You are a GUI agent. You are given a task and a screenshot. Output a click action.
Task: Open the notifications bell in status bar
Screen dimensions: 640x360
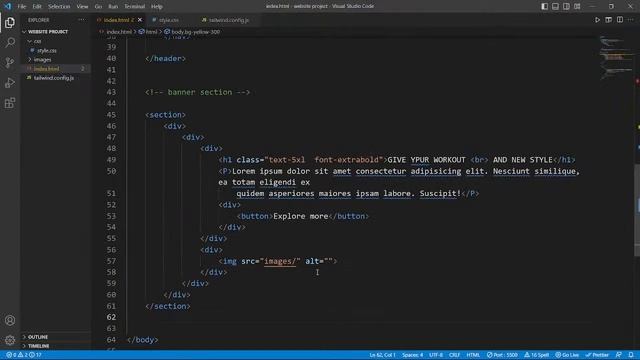(x=631, y=355)
